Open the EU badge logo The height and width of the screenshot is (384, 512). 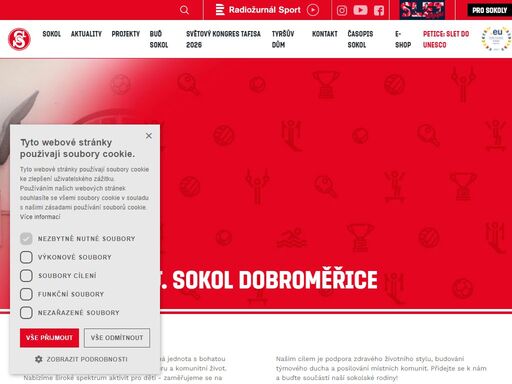496,39
